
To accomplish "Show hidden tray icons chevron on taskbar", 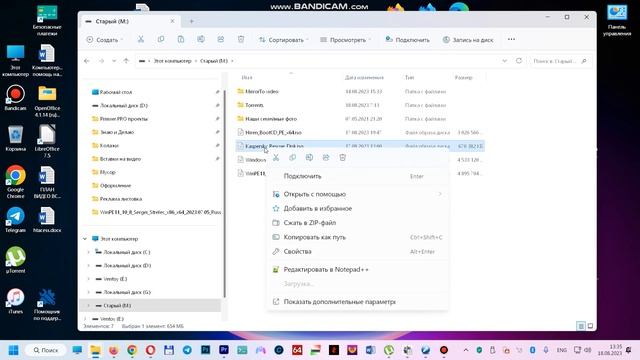I will [x=466, y=350].
